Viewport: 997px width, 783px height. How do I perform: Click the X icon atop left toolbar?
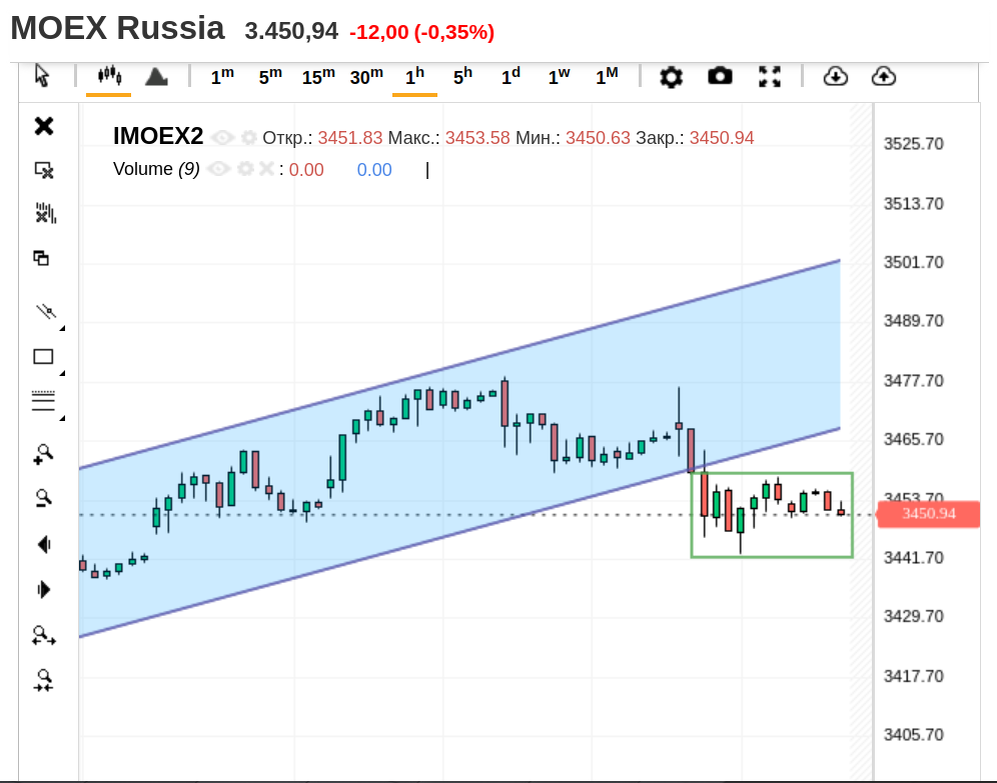44,126
